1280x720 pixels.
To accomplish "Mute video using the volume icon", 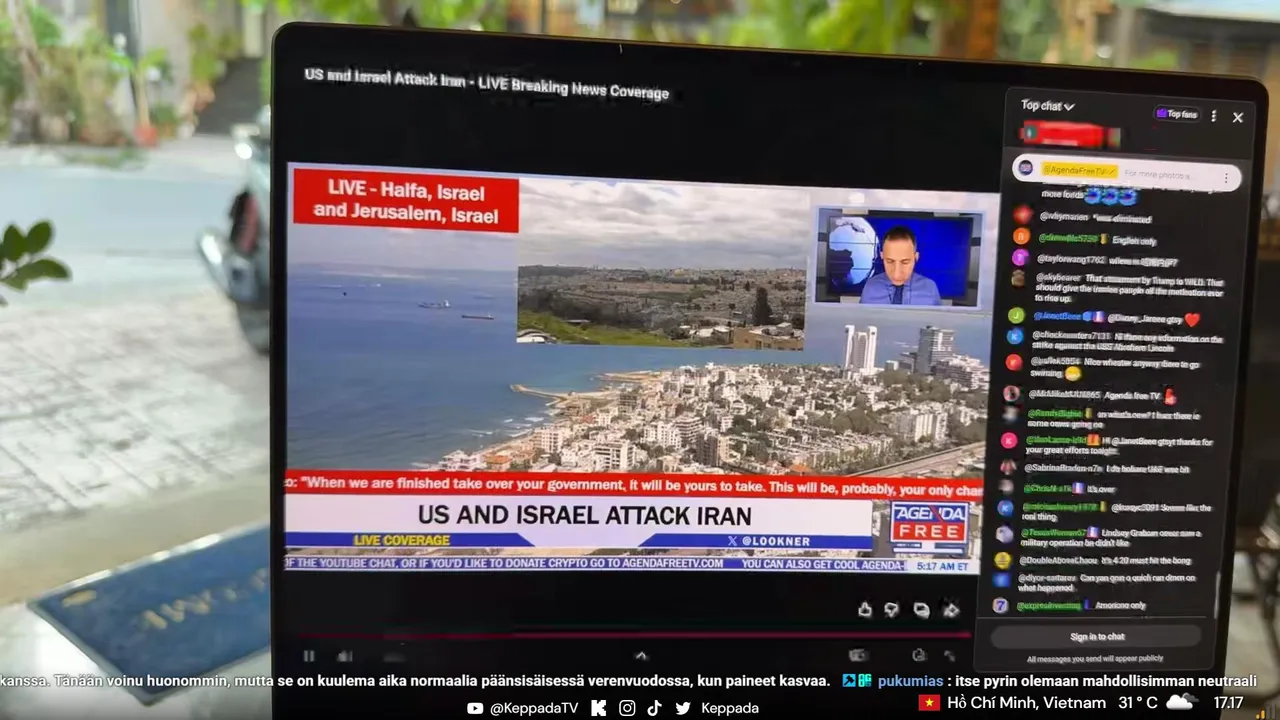I will pyautogui.click(x=344, y=656).
